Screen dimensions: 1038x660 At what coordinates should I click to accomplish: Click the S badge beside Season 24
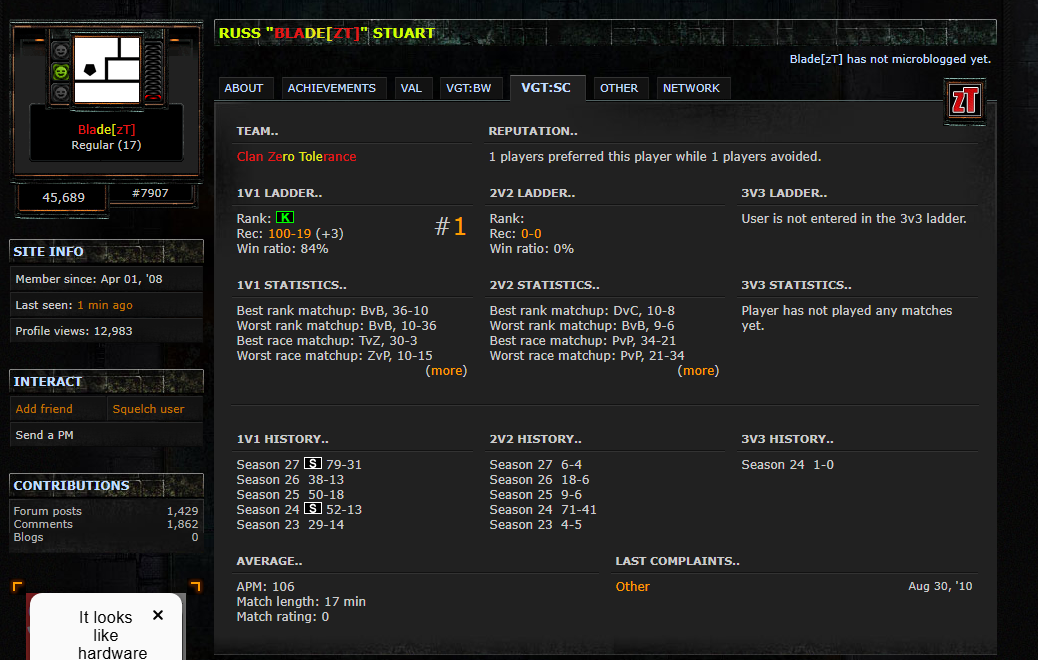pyautogui.click(x=312, y=508)
